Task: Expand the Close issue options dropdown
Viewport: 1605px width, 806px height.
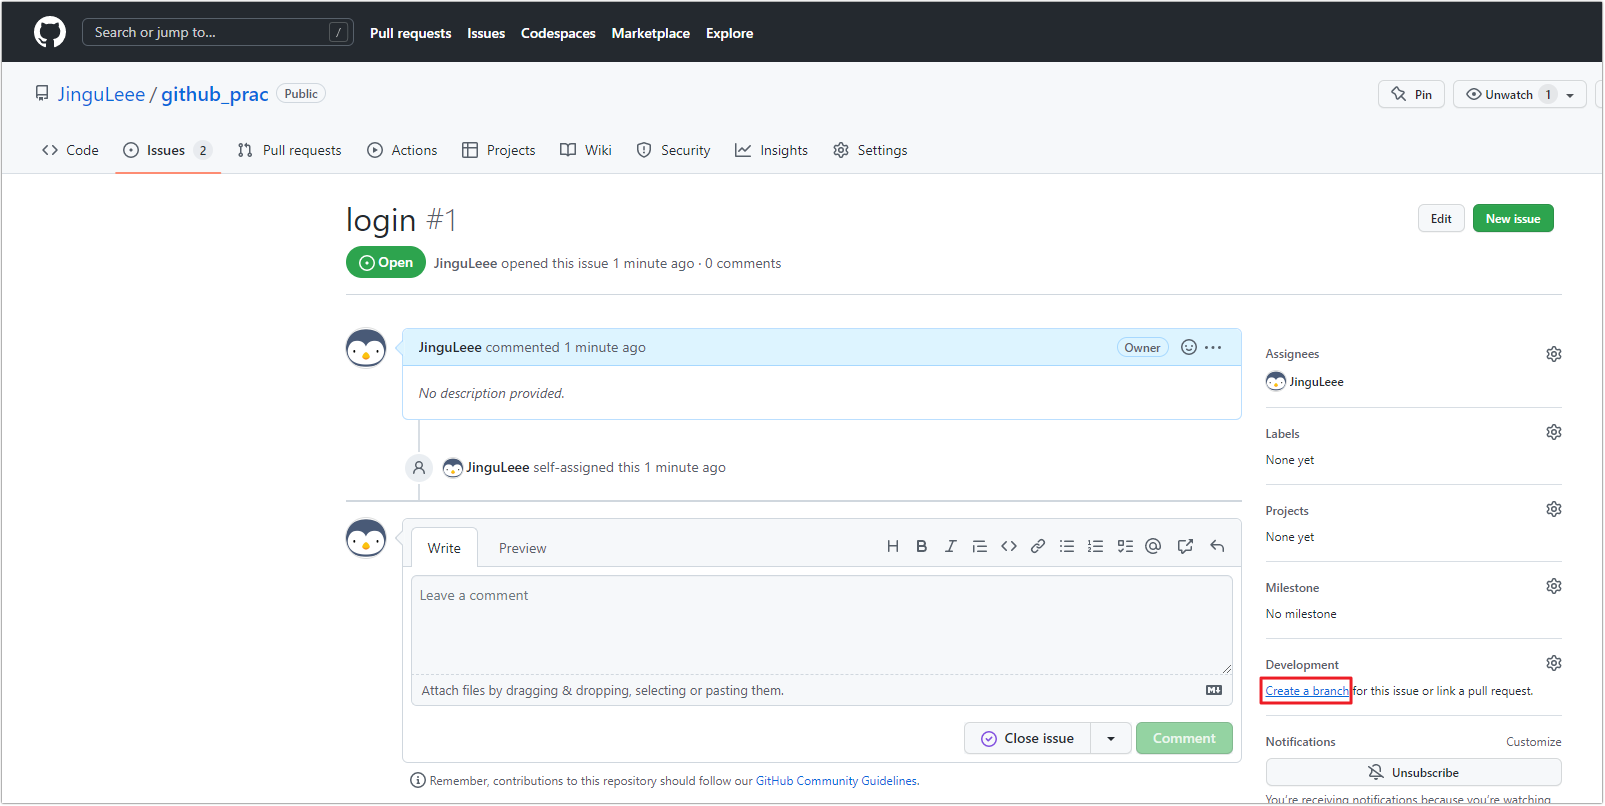Action: click(1111, 738)
